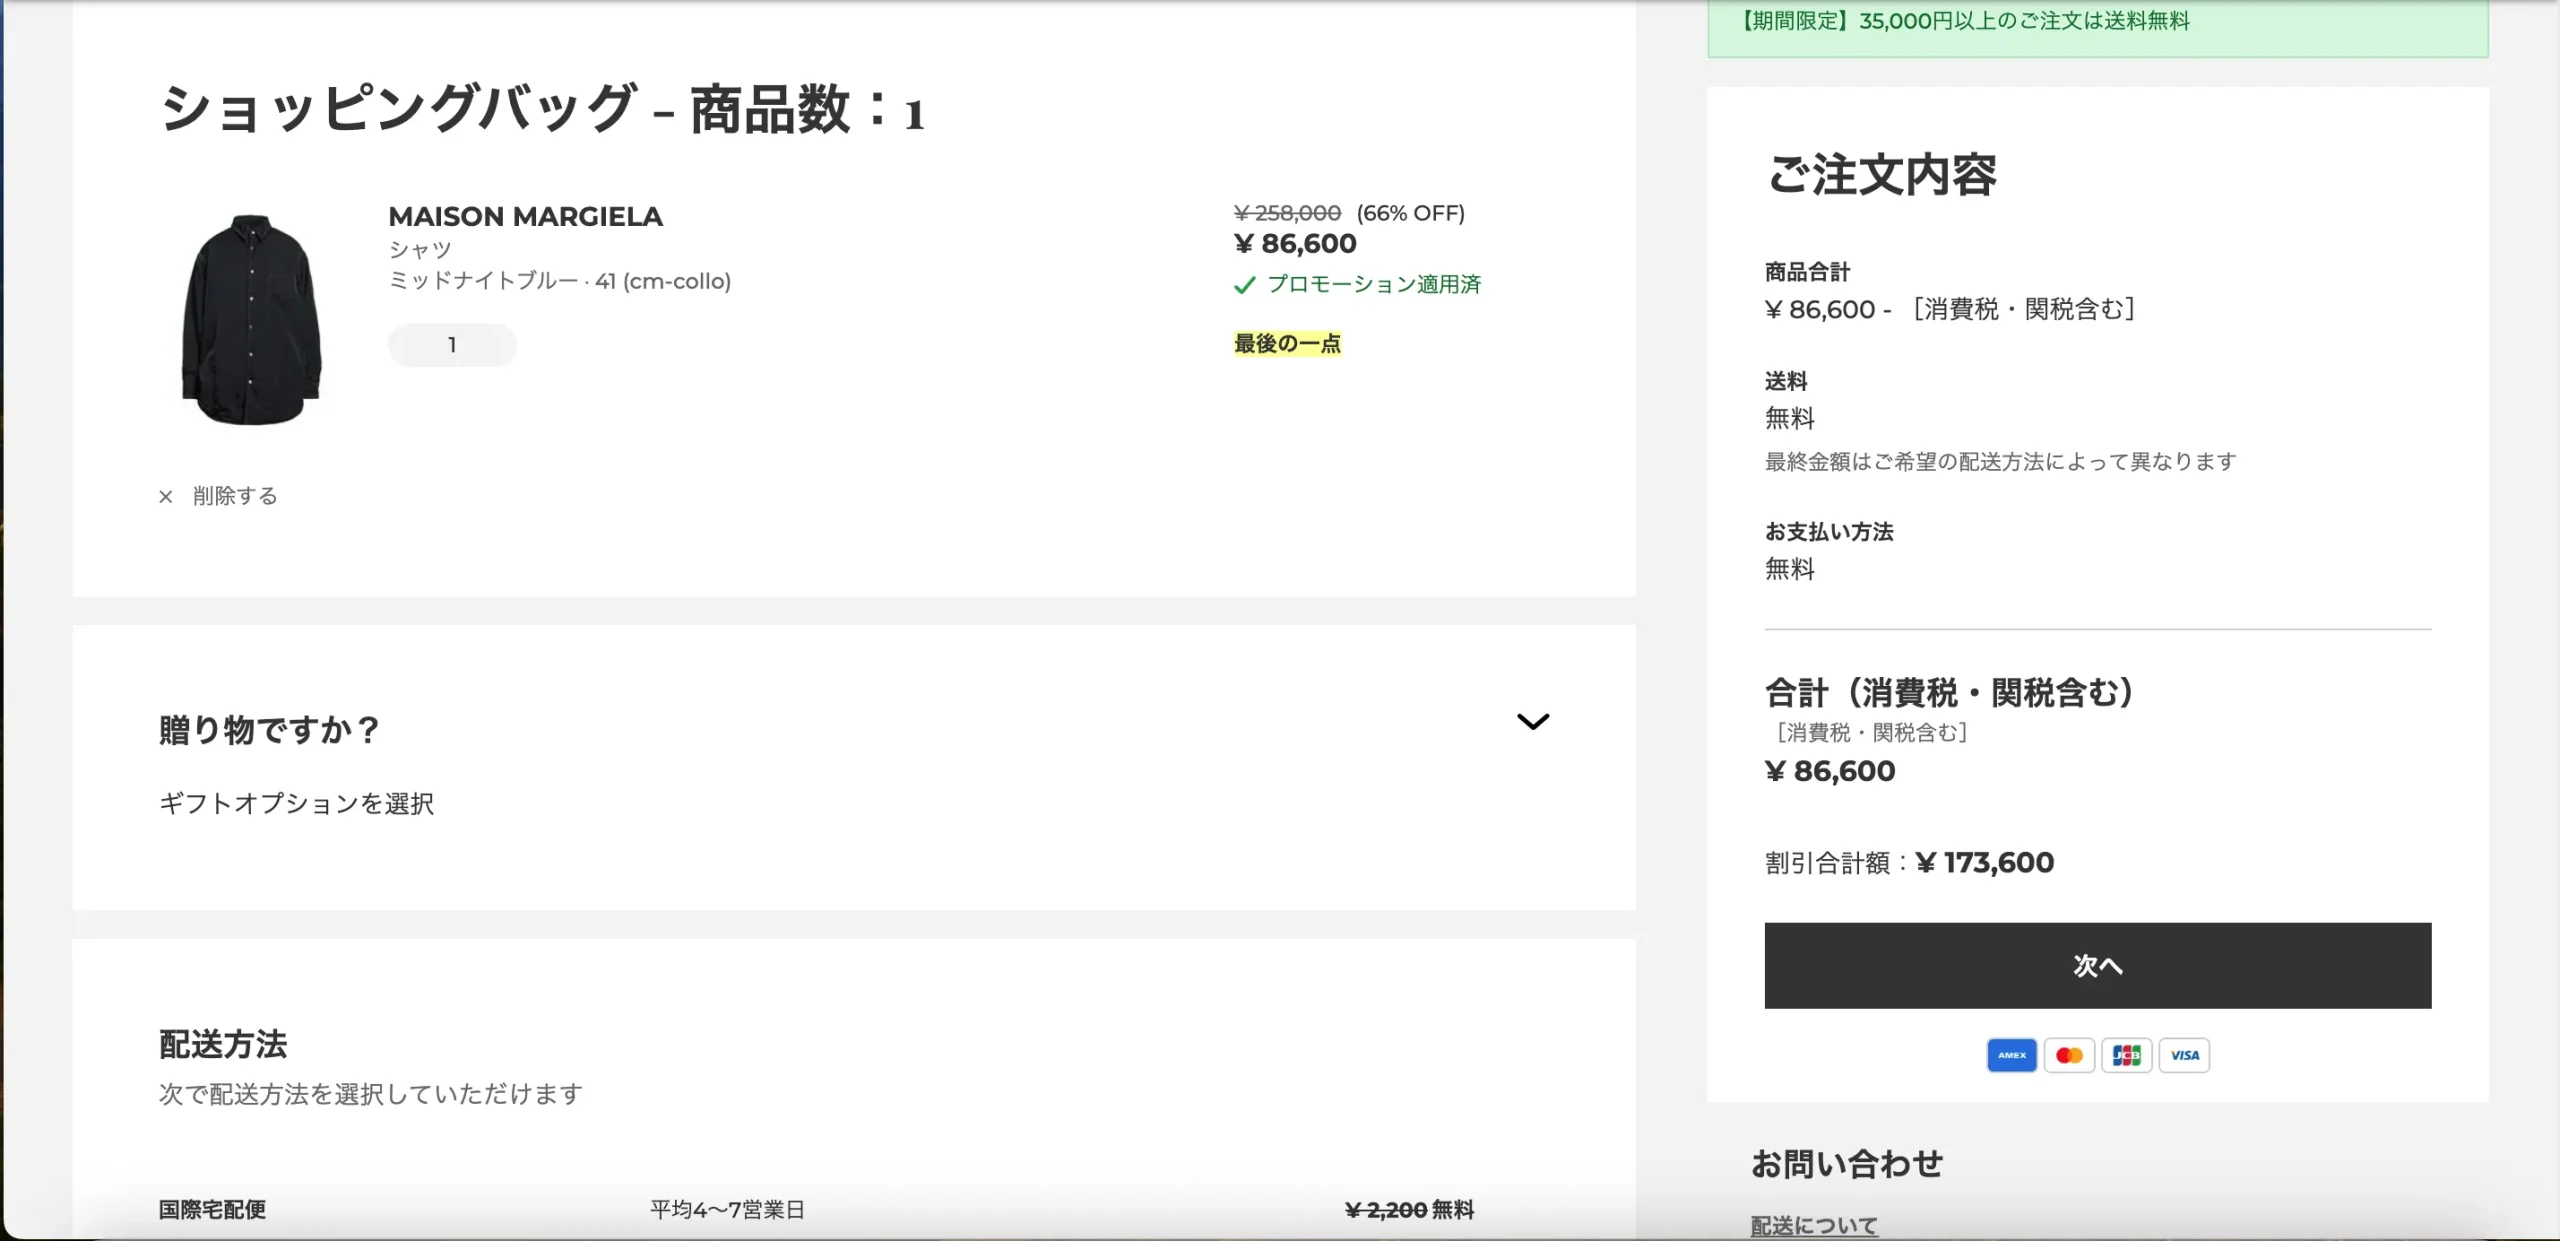Click the free shipping promo banner
2560x1241 pixels.
coord(2097,28)
